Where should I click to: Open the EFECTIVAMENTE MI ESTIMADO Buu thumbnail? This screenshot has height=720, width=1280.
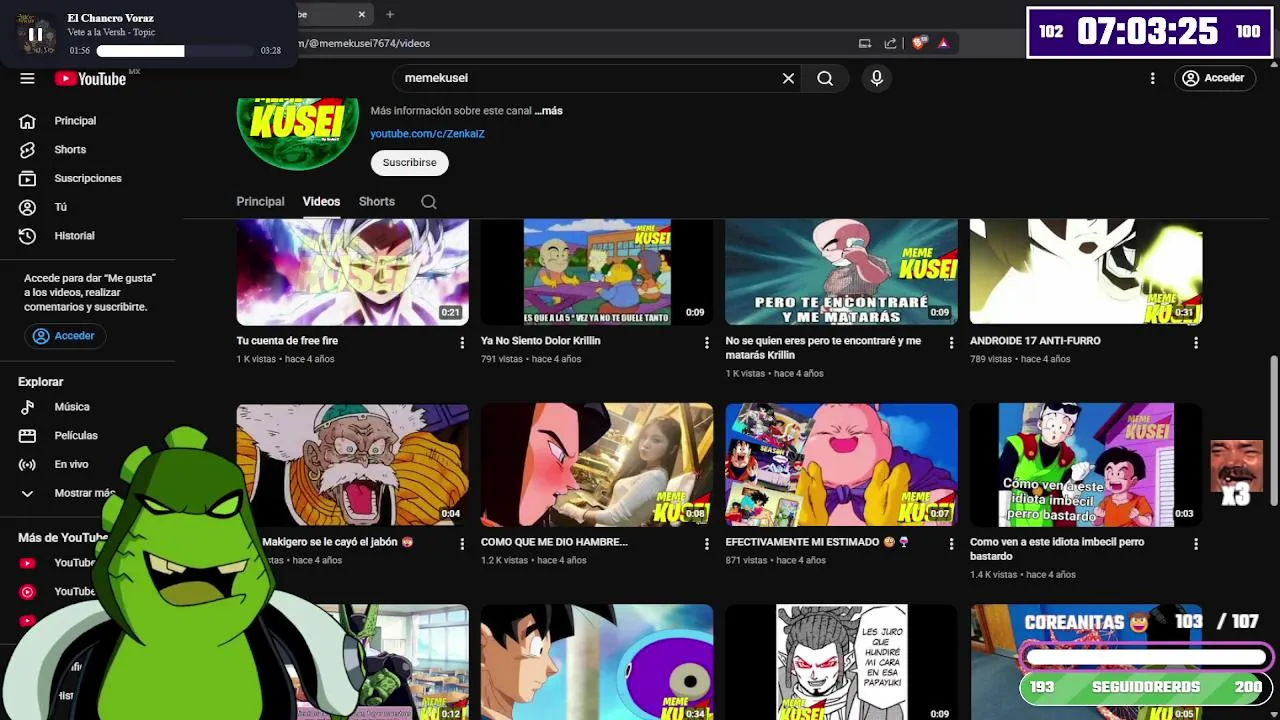pyautogui.click(x=841, y=465)
